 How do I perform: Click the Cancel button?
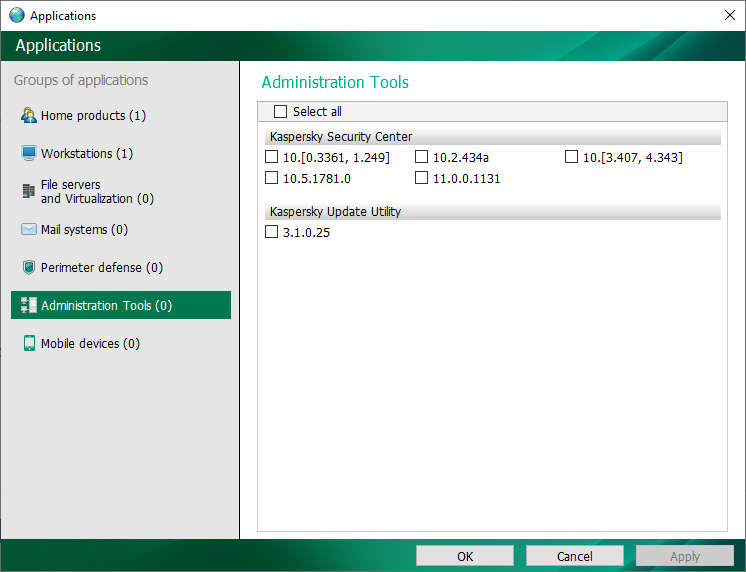575,556
